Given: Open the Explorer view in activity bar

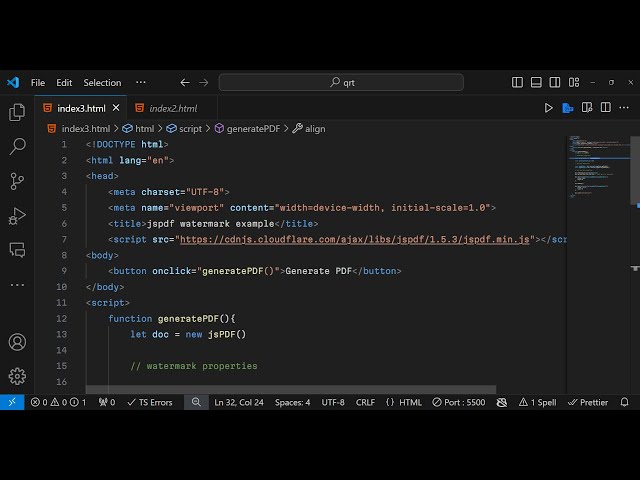Looking at the screenshot, I should (17, 113).
